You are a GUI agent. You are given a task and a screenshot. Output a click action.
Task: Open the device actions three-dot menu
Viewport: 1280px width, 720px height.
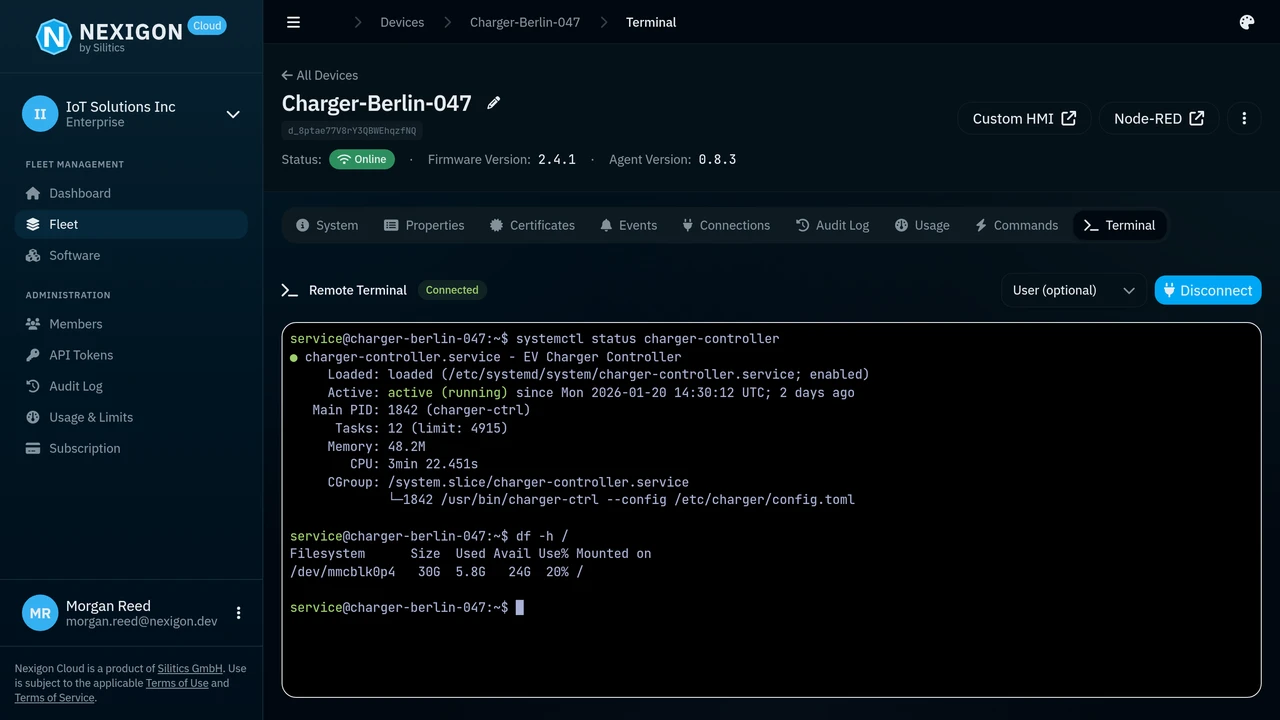(1244, 118)
